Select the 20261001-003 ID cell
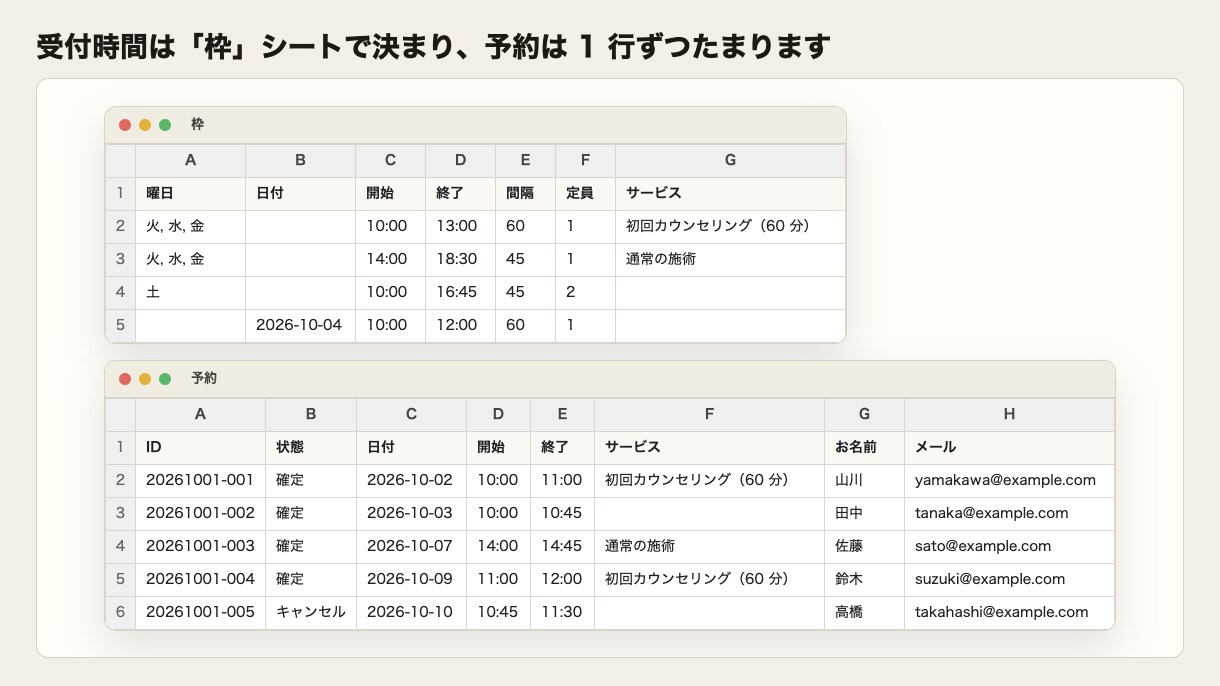Viewport: 1220px width, 686px height. 201,547
